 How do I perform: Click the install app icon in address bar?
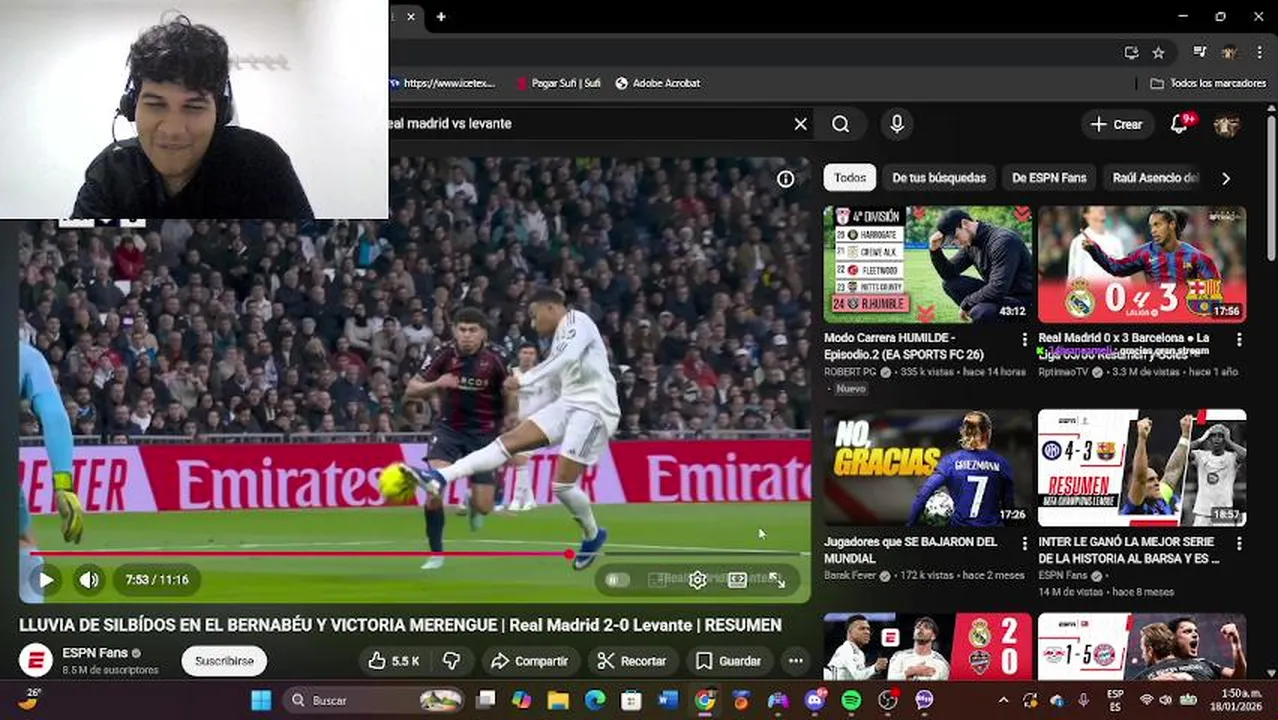coord(1131,53)
